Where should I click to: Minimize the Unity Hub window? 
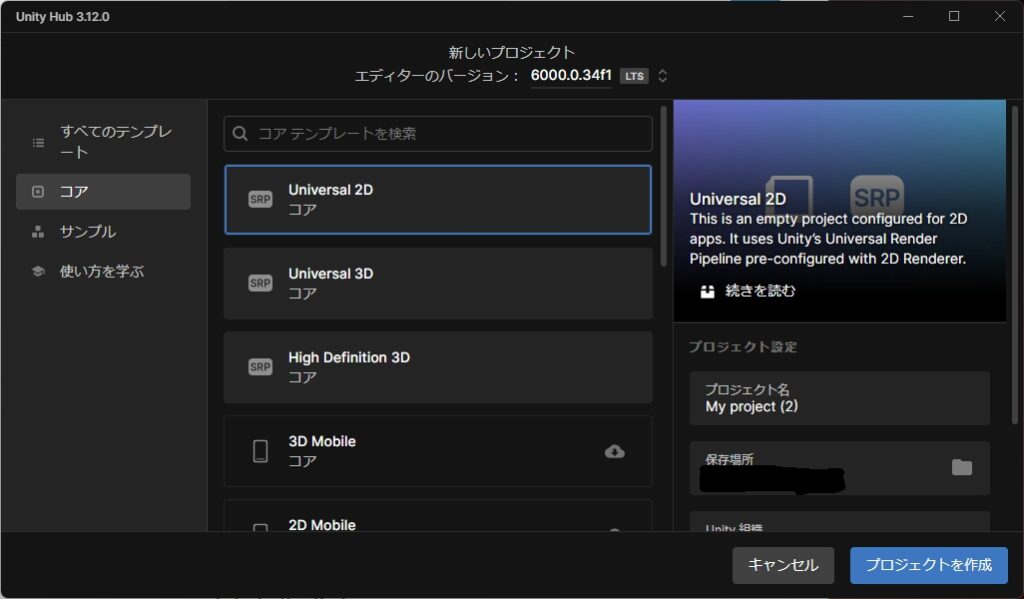[x=908, y=16]
